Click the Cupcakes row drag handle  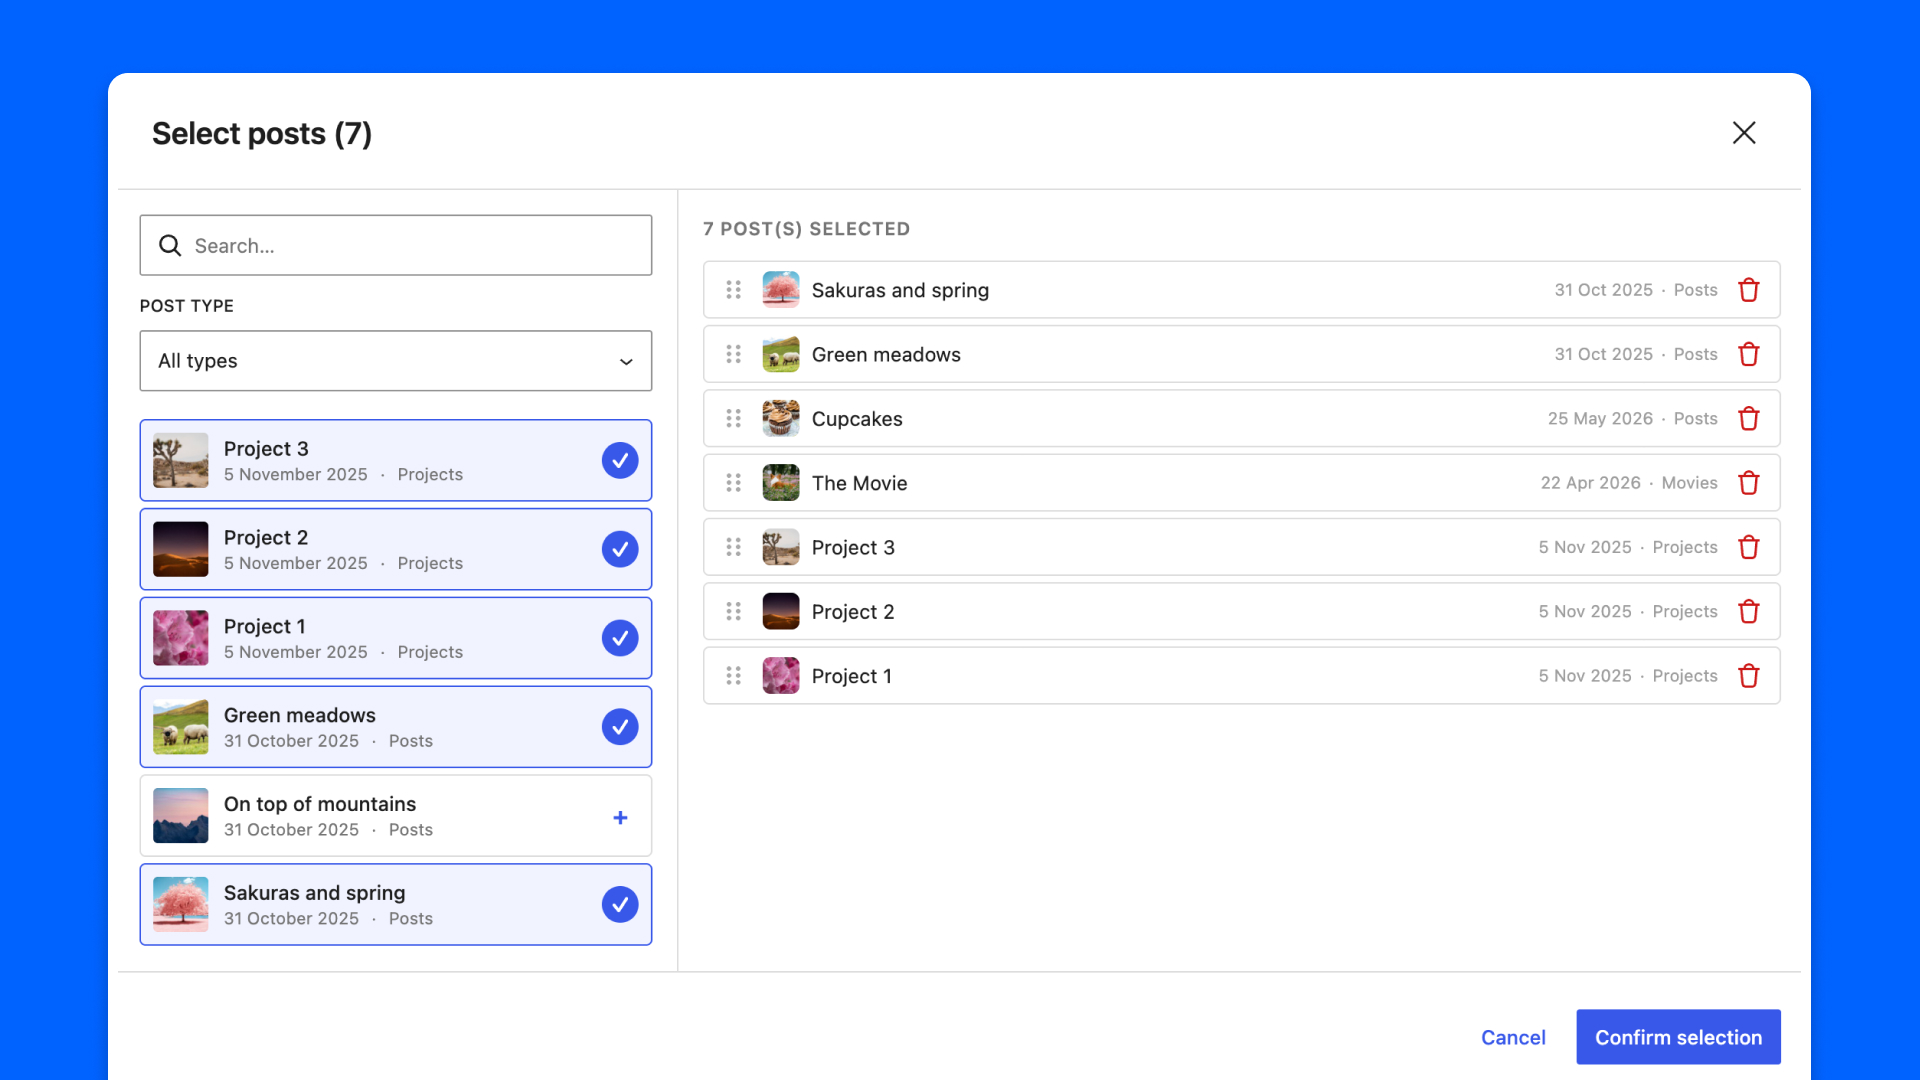pyautogui.click(x=733, y=418)
